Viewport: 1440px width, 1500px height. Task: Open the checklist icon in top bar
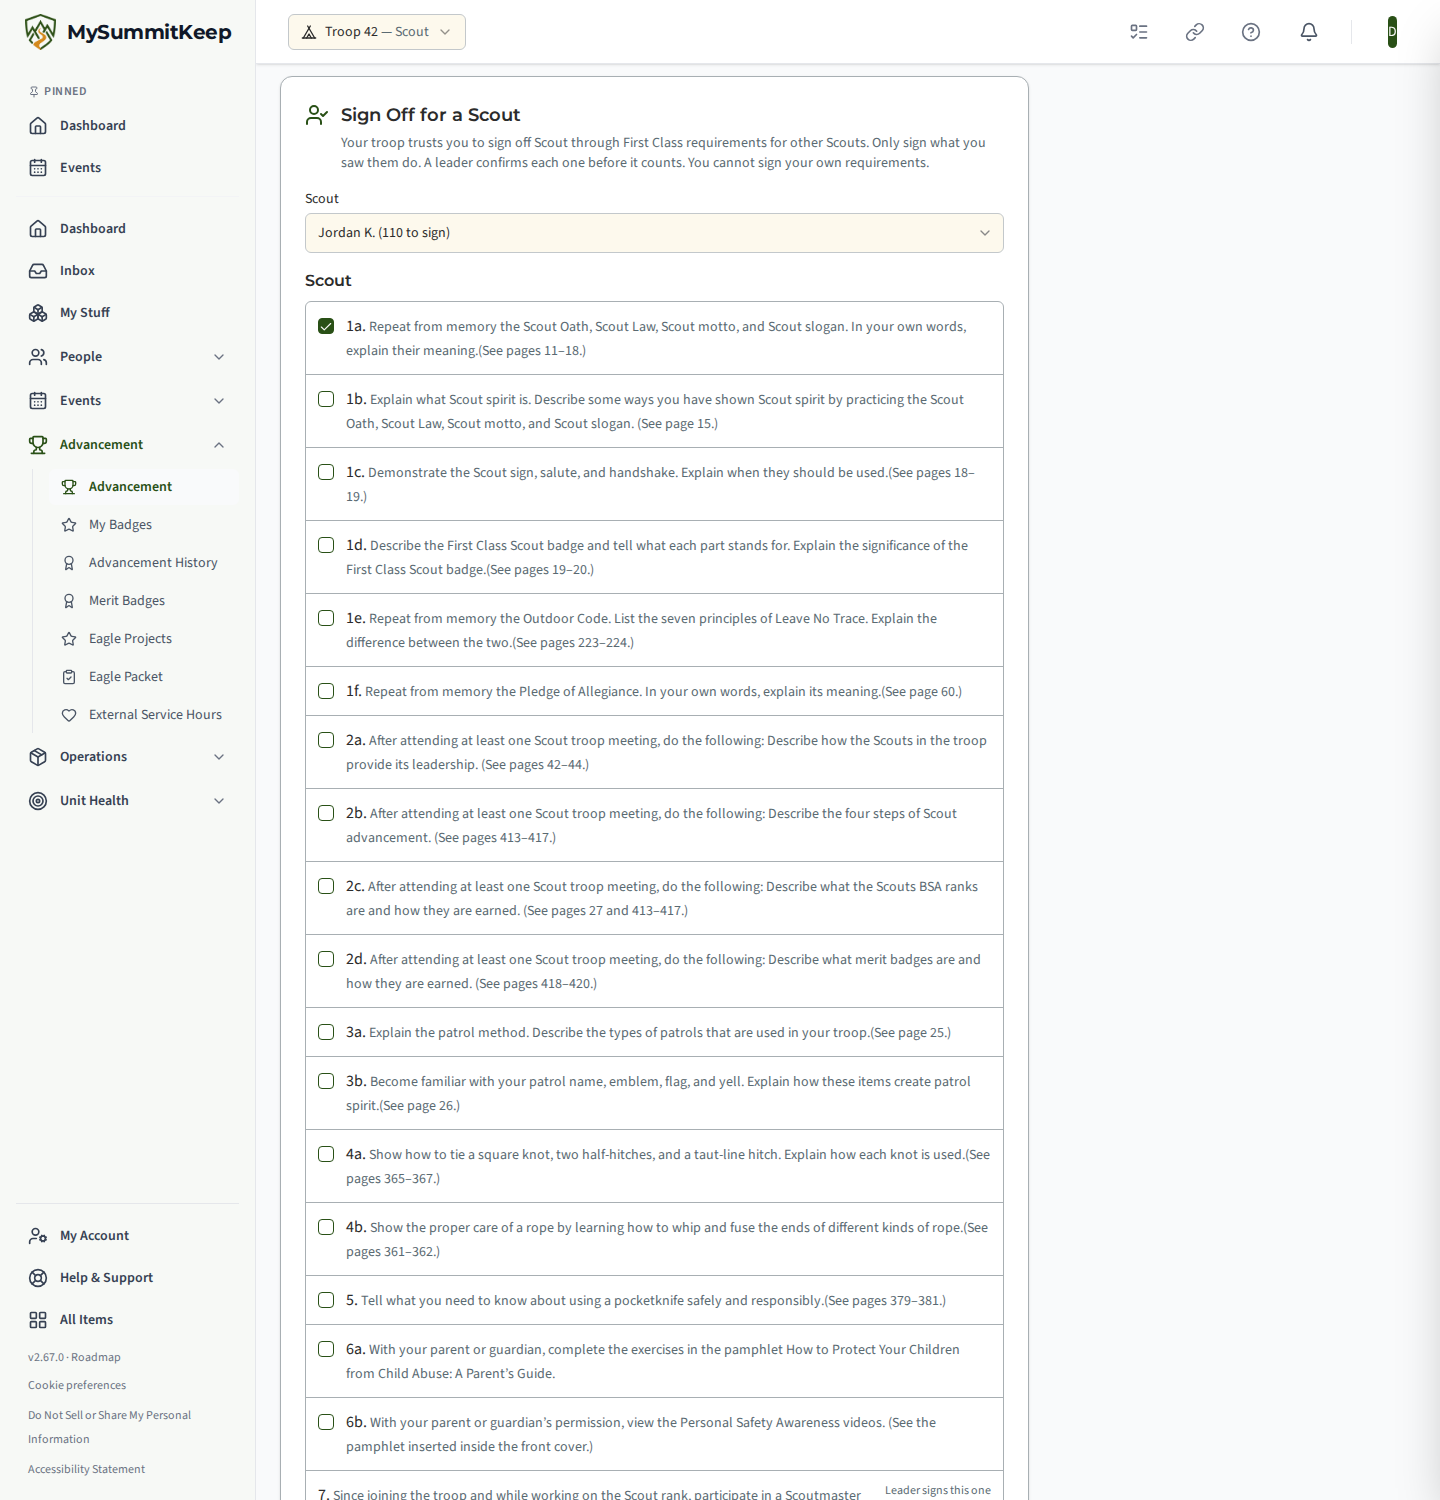click(1139, 32)
